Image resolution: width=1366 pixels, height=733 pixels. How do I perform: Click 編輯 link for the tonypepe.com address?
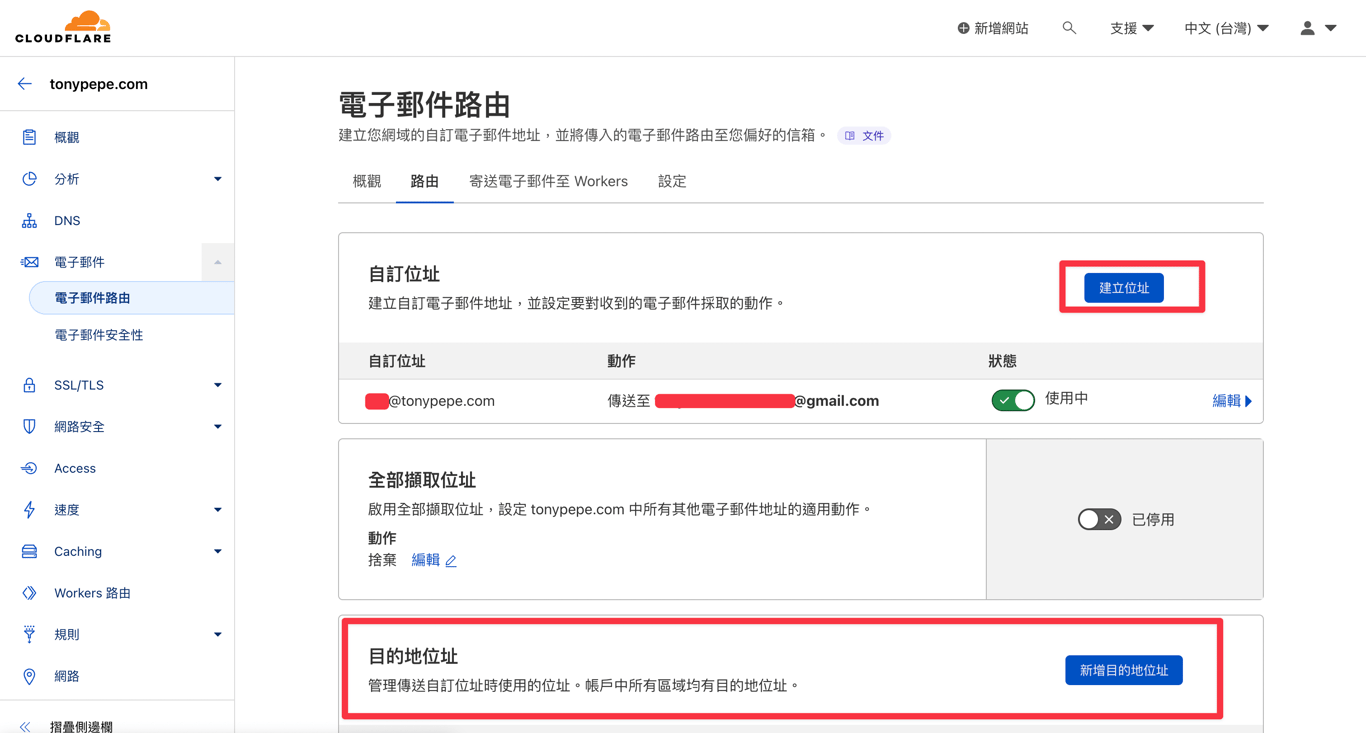(1232, 401)
